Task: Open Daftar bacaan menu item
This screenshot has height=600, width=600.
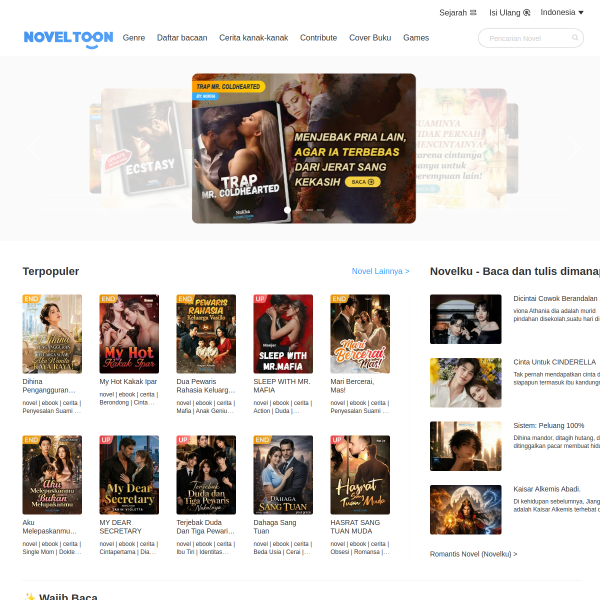Action: [x=182, y=38]
